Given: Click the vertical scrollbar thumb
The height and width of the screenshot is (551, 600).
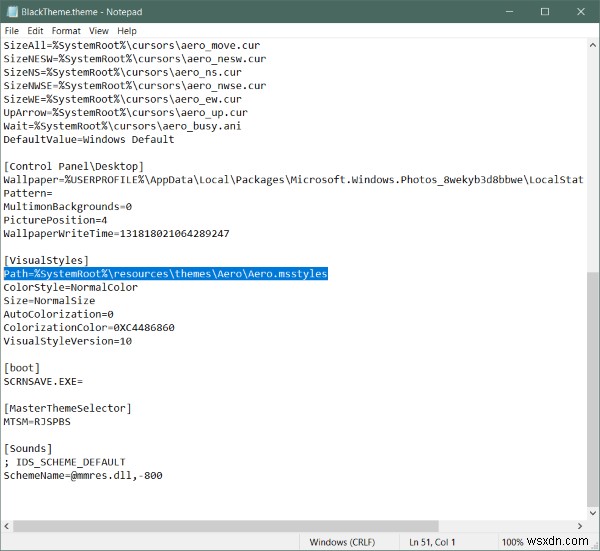Looking at the screenshot, I should (593, 388).
